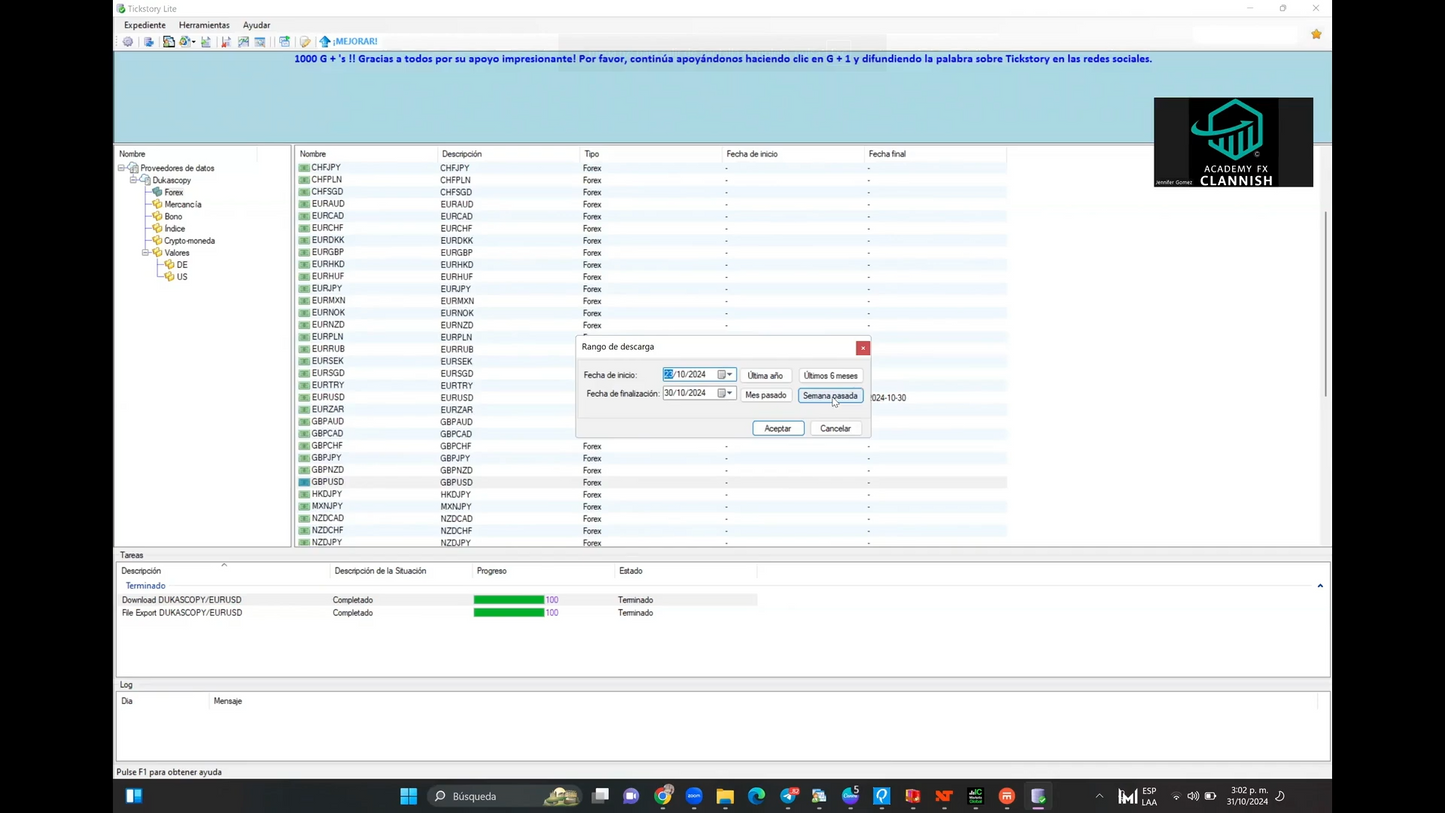Image resolution: width=1445 pixels, height=813 pixels.
Task: Click the Mes pasado button
Action: [x=765, y=395]
